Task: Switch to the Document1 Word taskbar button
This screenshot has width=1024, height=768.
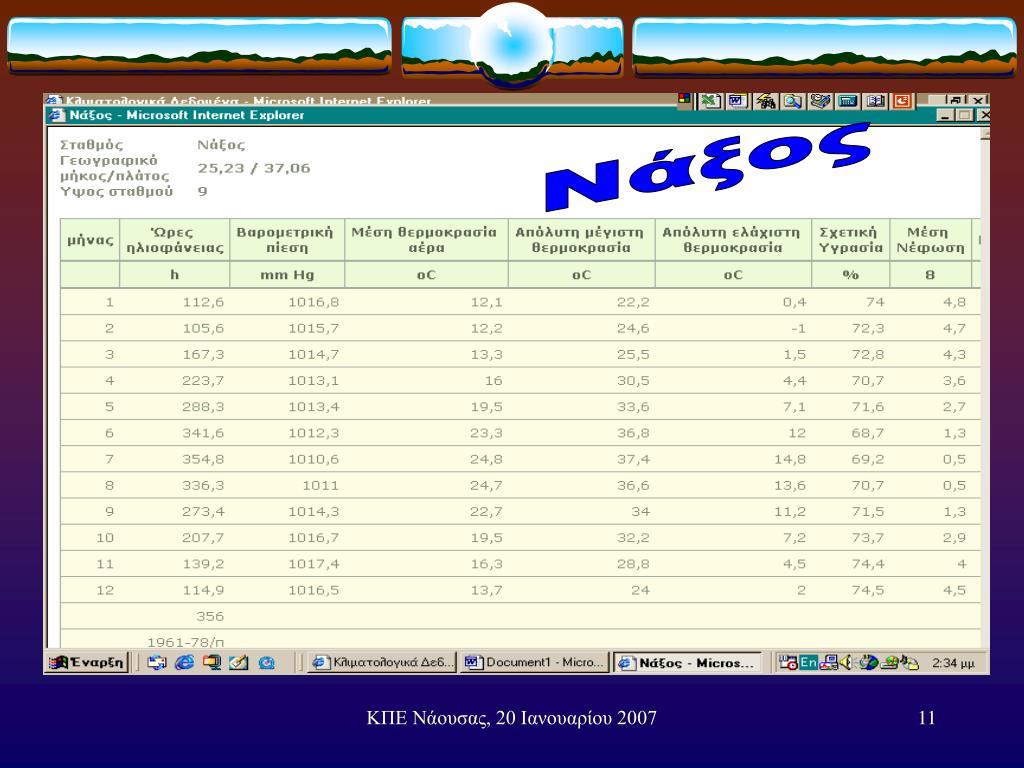Action: point(534,662)
